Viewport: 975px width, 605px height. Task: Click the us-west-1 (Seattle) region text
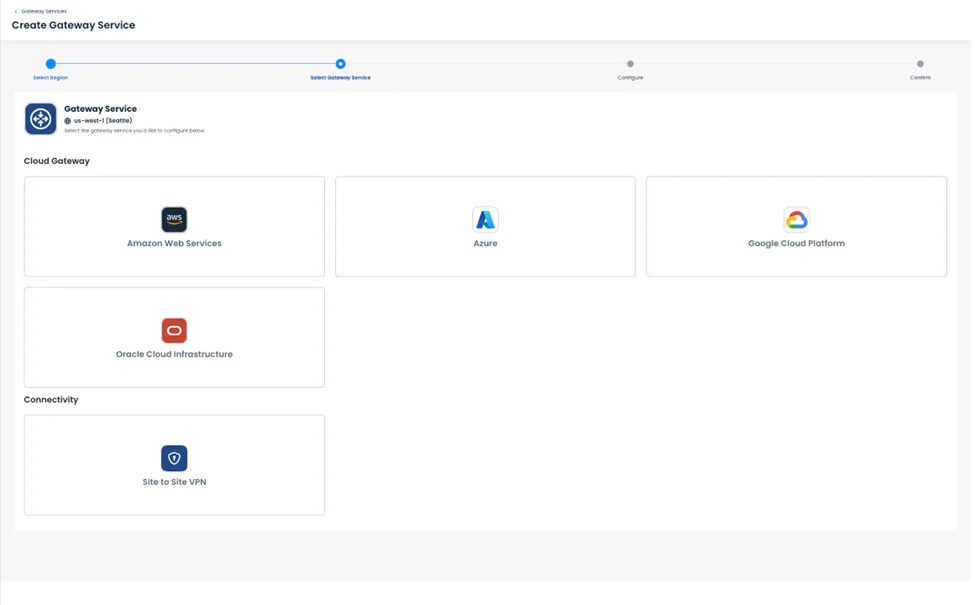point(103,121)
